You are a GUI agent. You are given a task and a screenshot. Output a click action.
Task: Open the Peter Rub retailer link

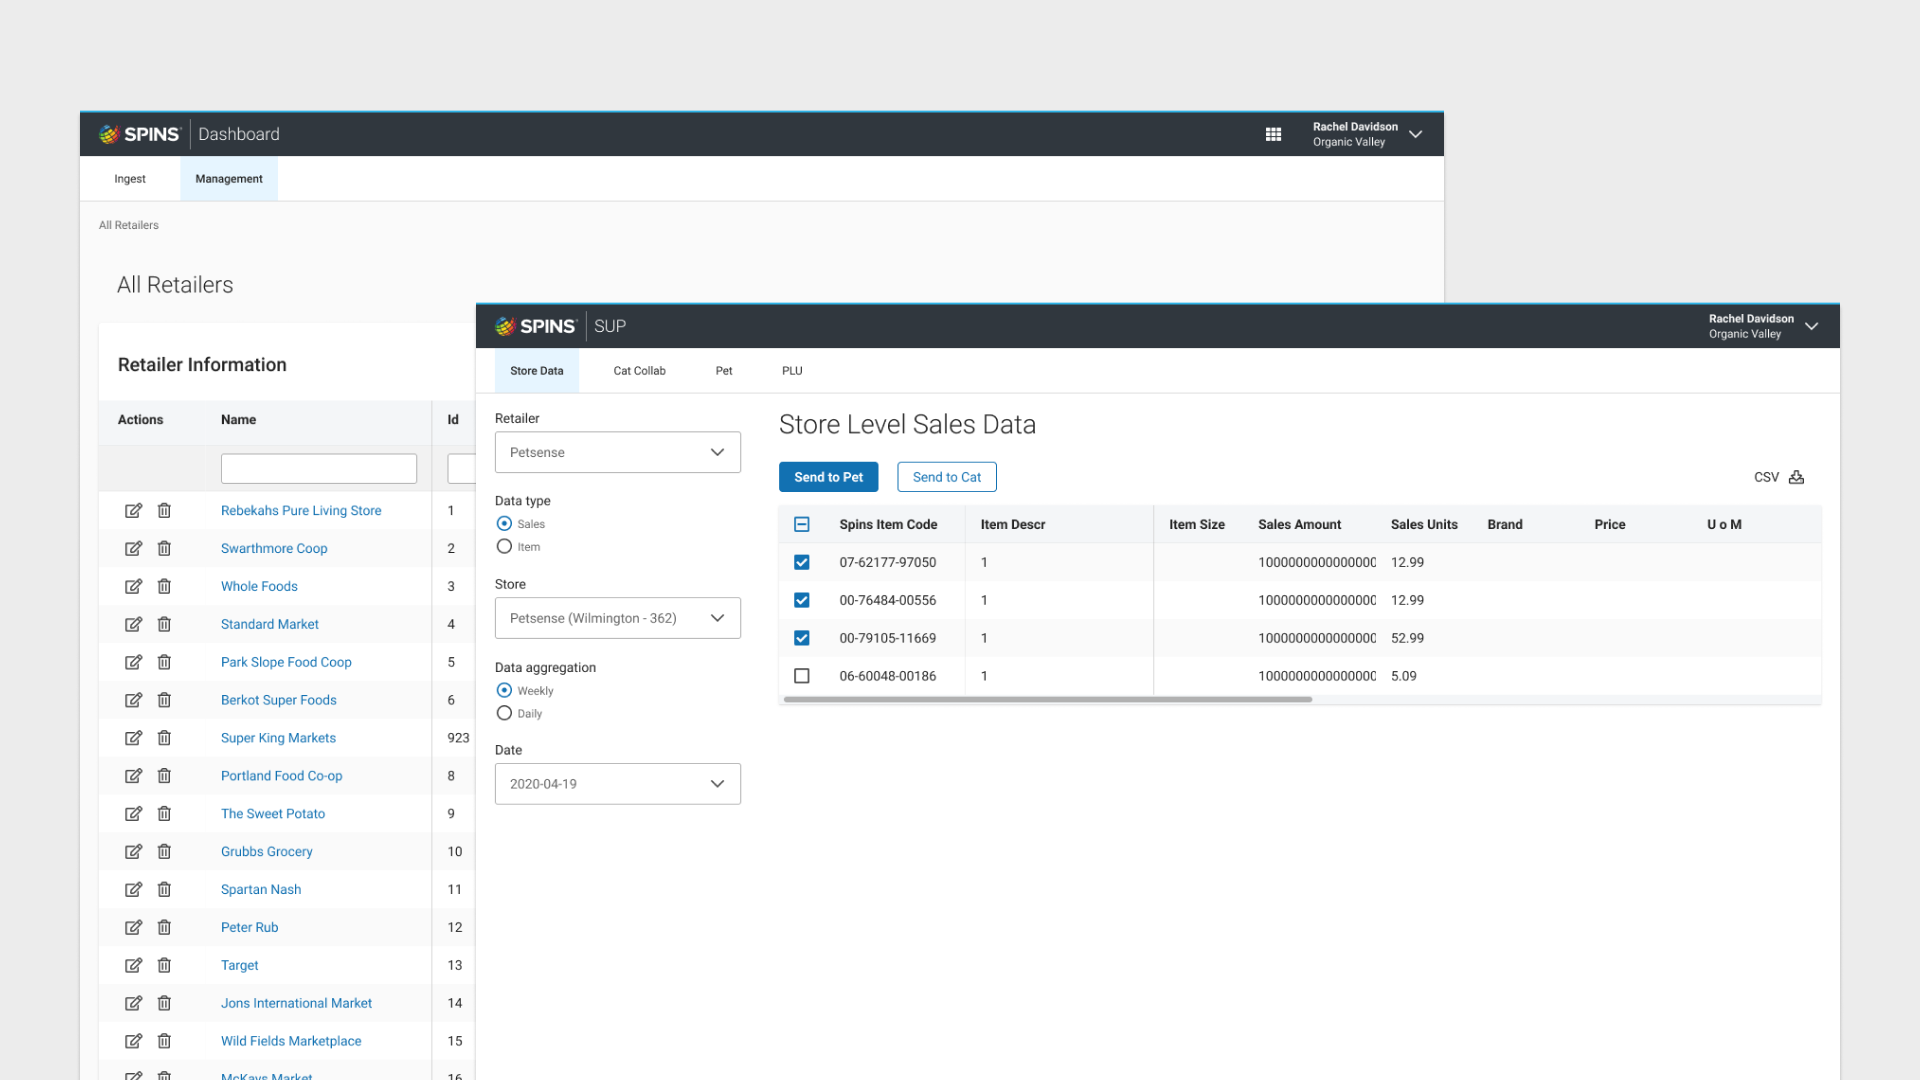[x=249, y=928]
